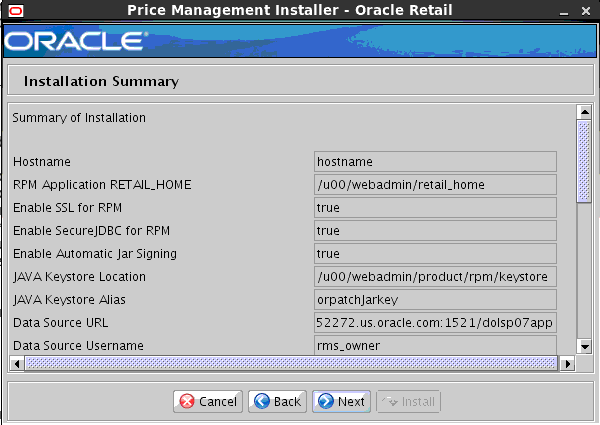Screen dimensions: 600x425
Task: Click the orpatchJarkey alias field
Action: click(435, 300)
